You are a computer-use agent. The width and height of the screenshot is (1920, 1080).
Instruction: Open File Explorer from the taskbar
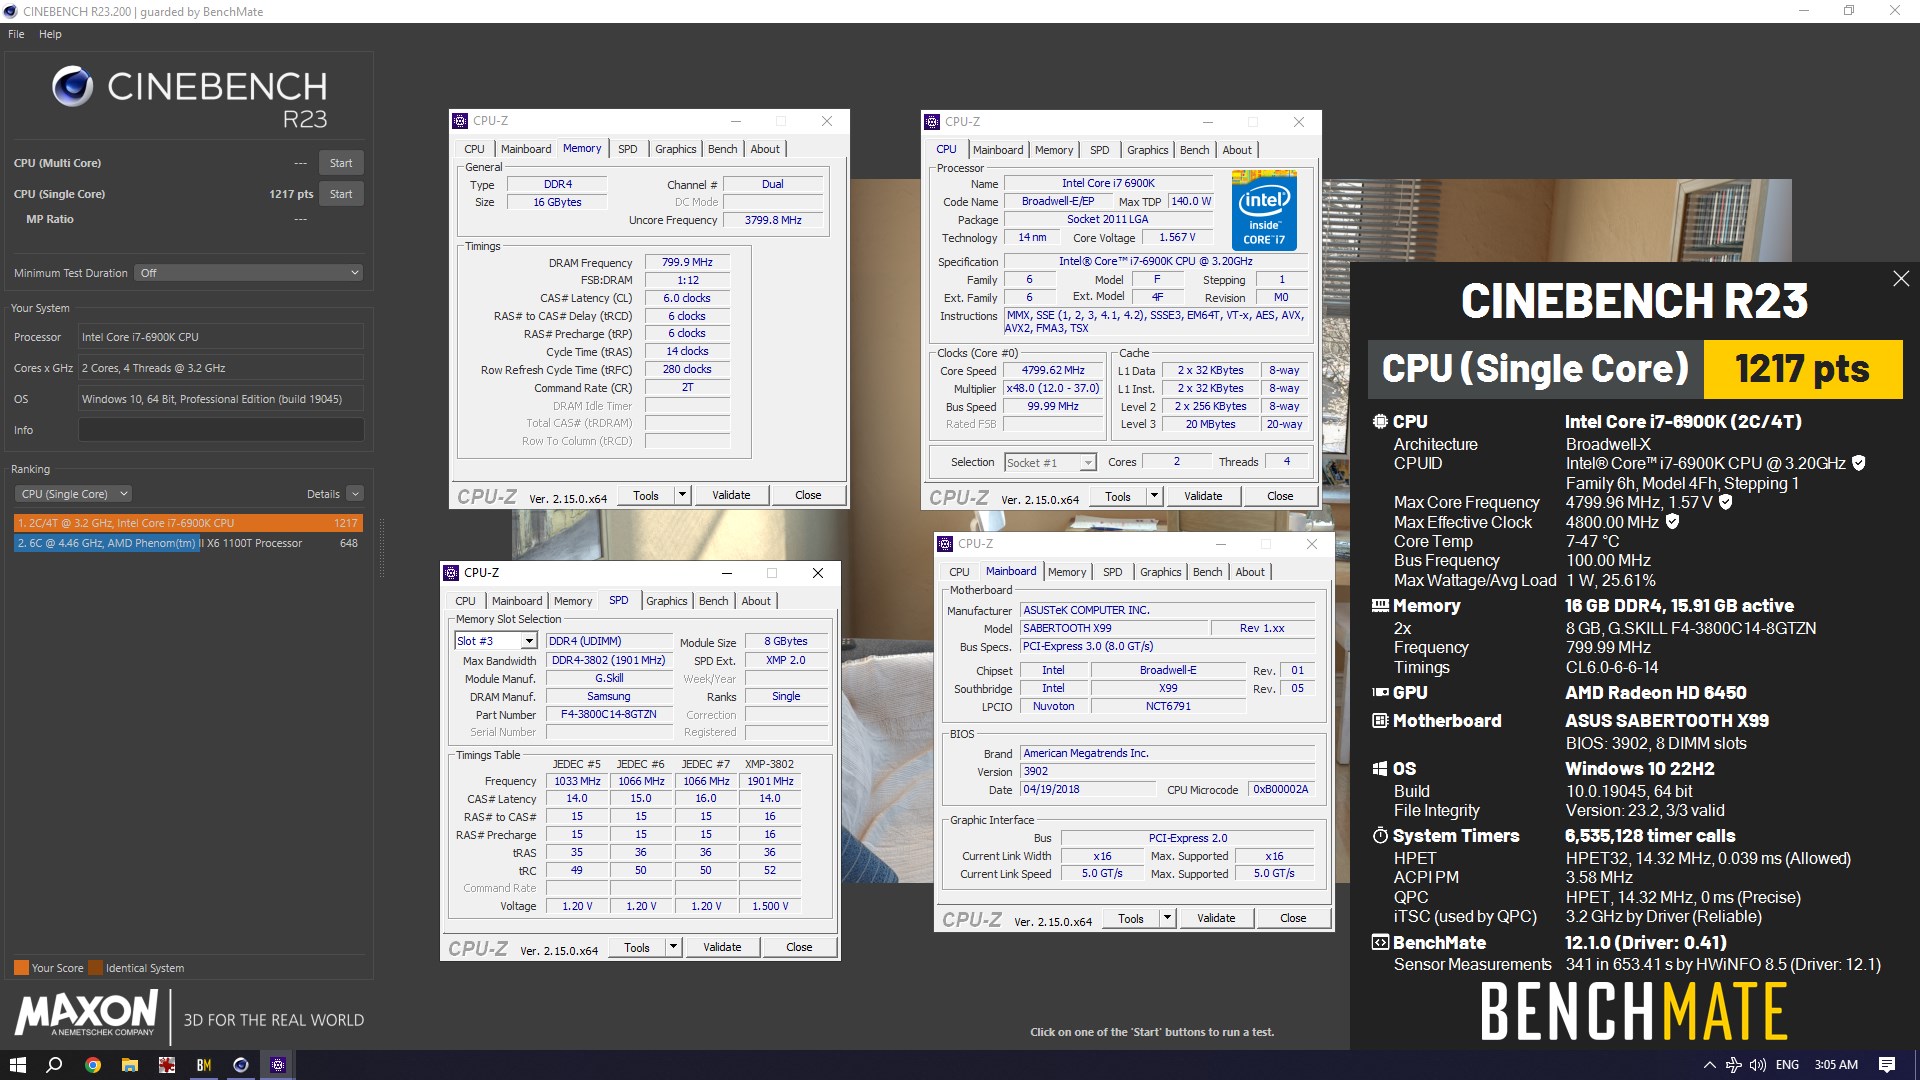[x=129, y=1065]
